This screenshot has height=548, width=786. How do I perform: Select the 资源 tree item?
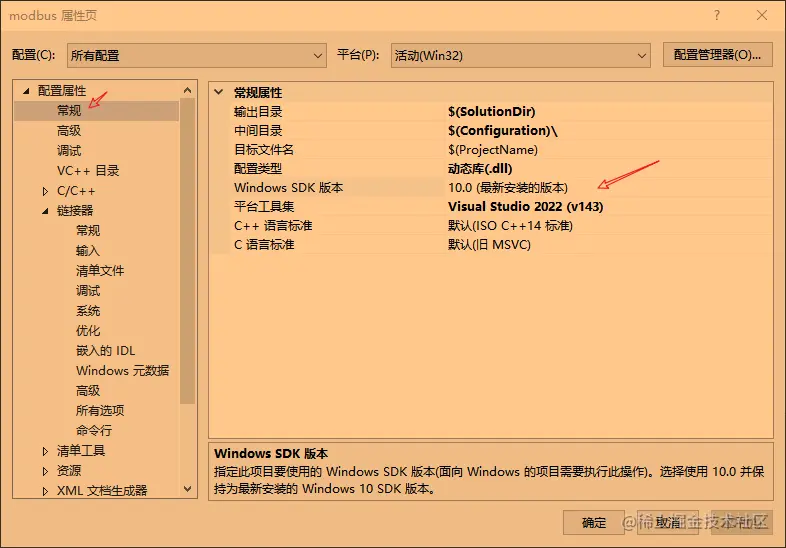tap(69, 471)
